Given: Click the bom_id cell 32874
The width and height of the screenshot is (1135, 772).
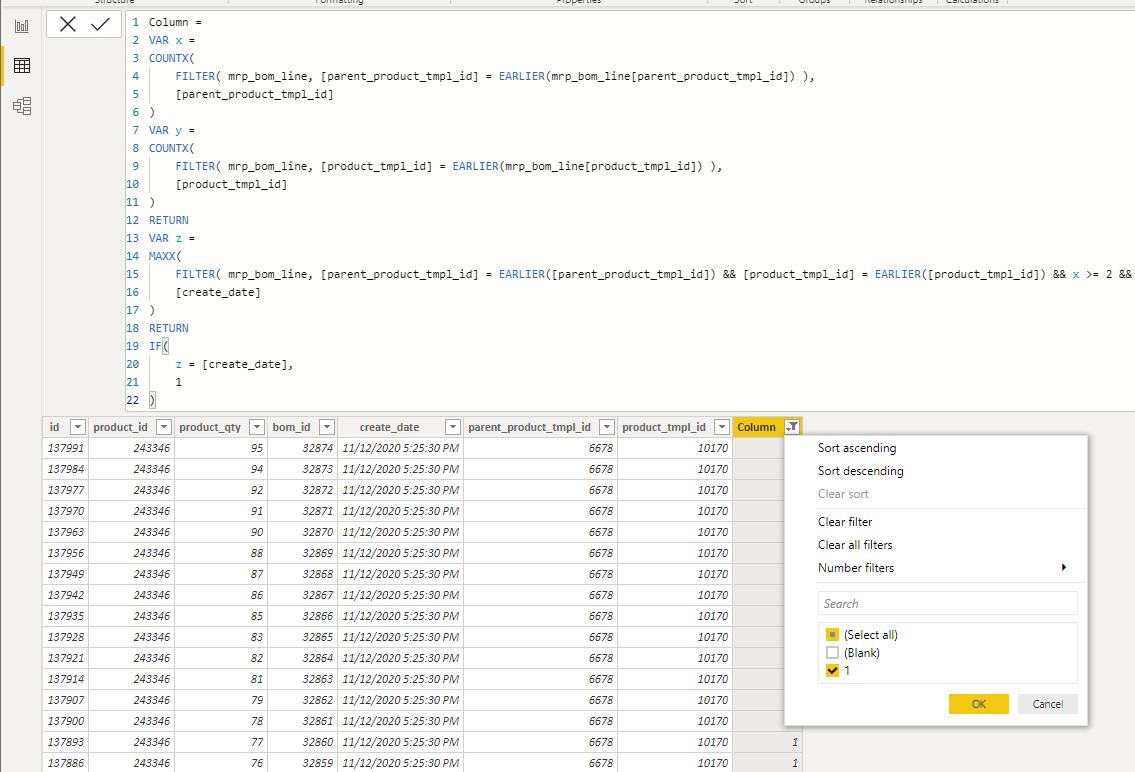Looking at the screenshot, I should pyautogui.click(x=303, y=448).
